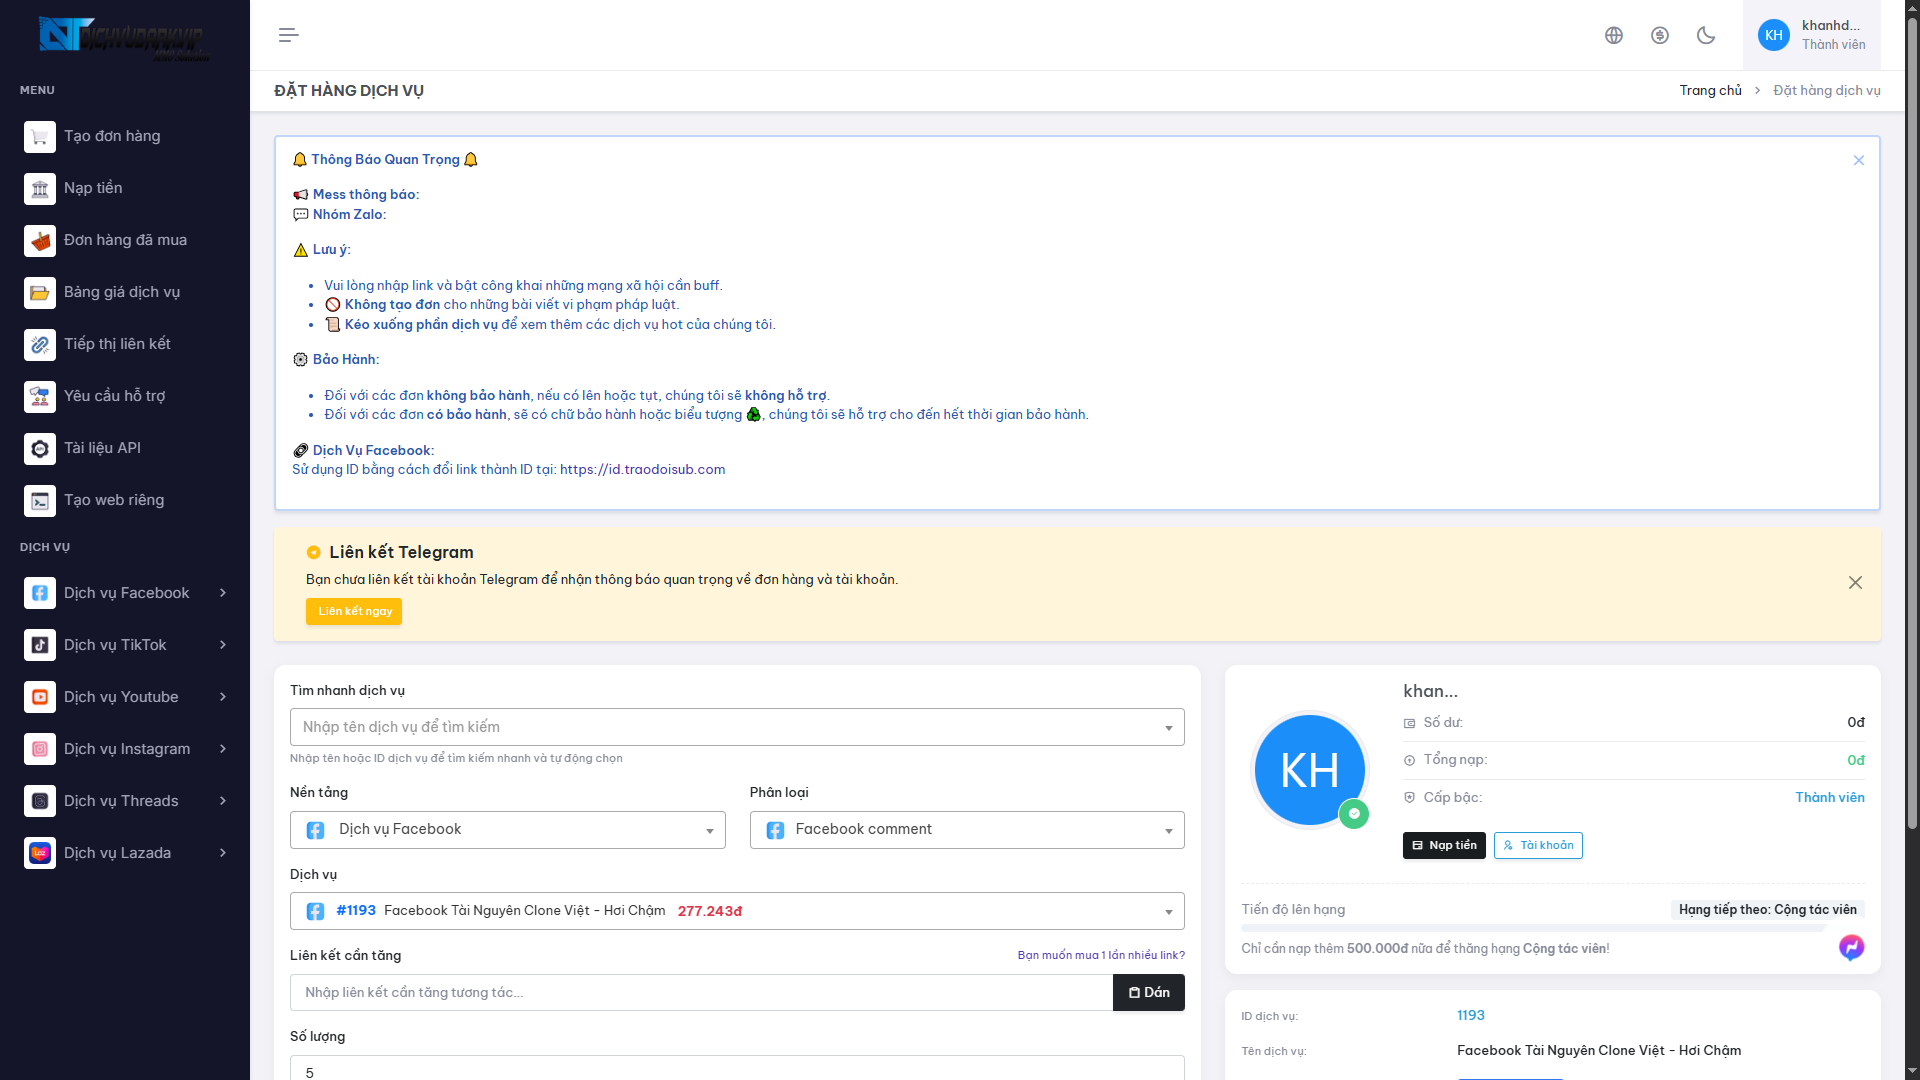Click the Tiến độ lên hạng progress bar
This screenshot has width=1920, height=1080.
point(1553,928)
